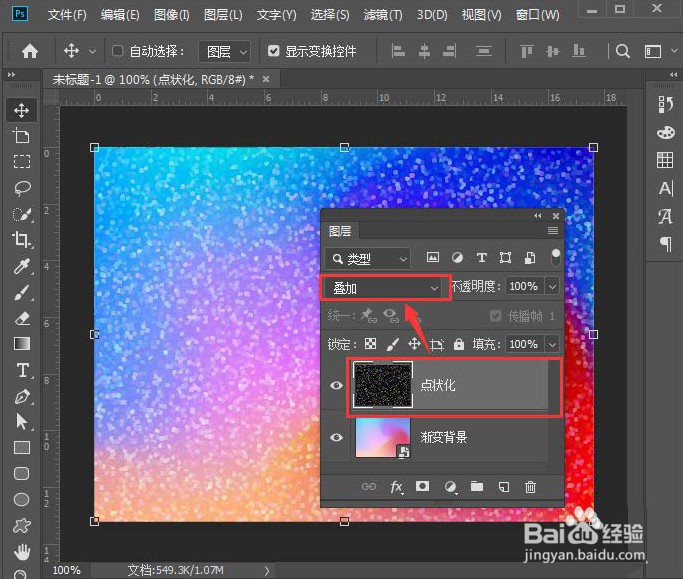Select the Hand tool
683x579 pixels.
point(22,552)
